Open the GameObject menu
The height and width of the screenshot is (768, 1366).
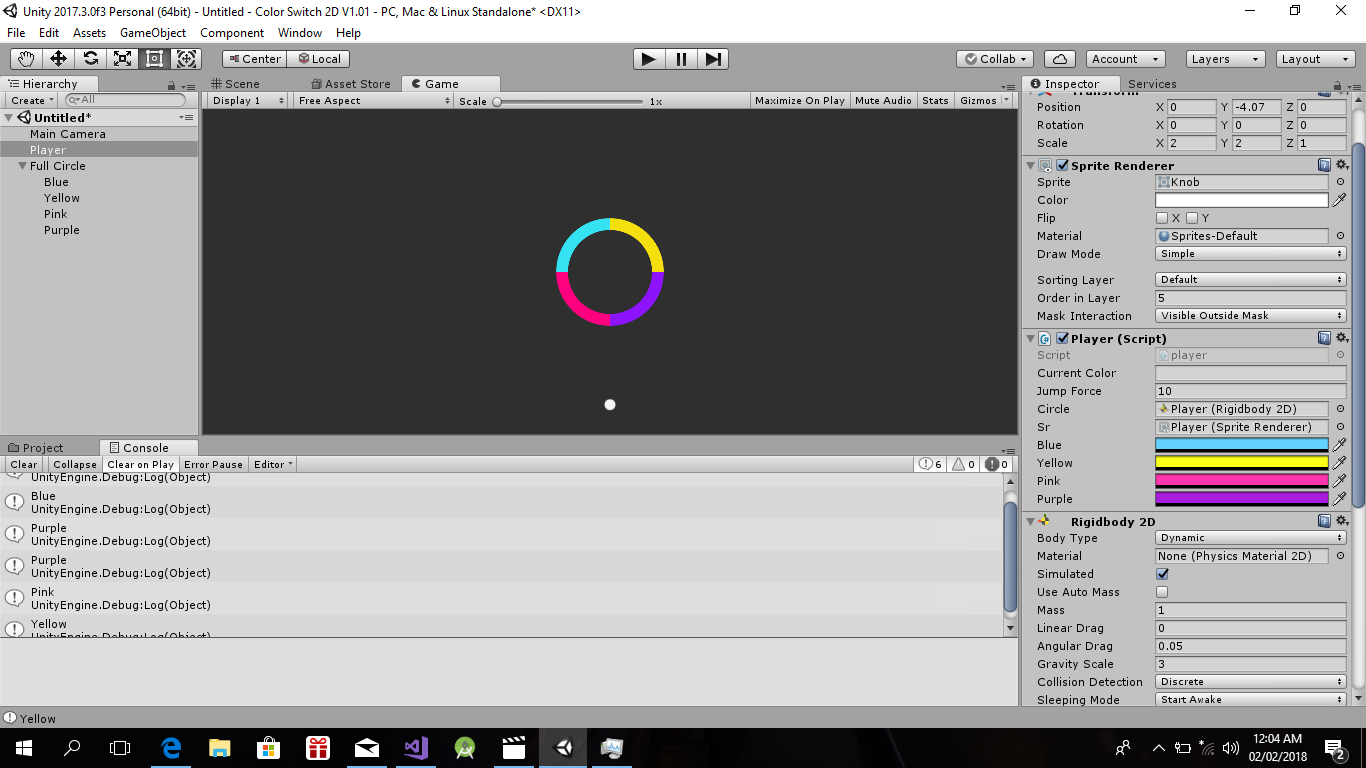click(x=153, y=33)
